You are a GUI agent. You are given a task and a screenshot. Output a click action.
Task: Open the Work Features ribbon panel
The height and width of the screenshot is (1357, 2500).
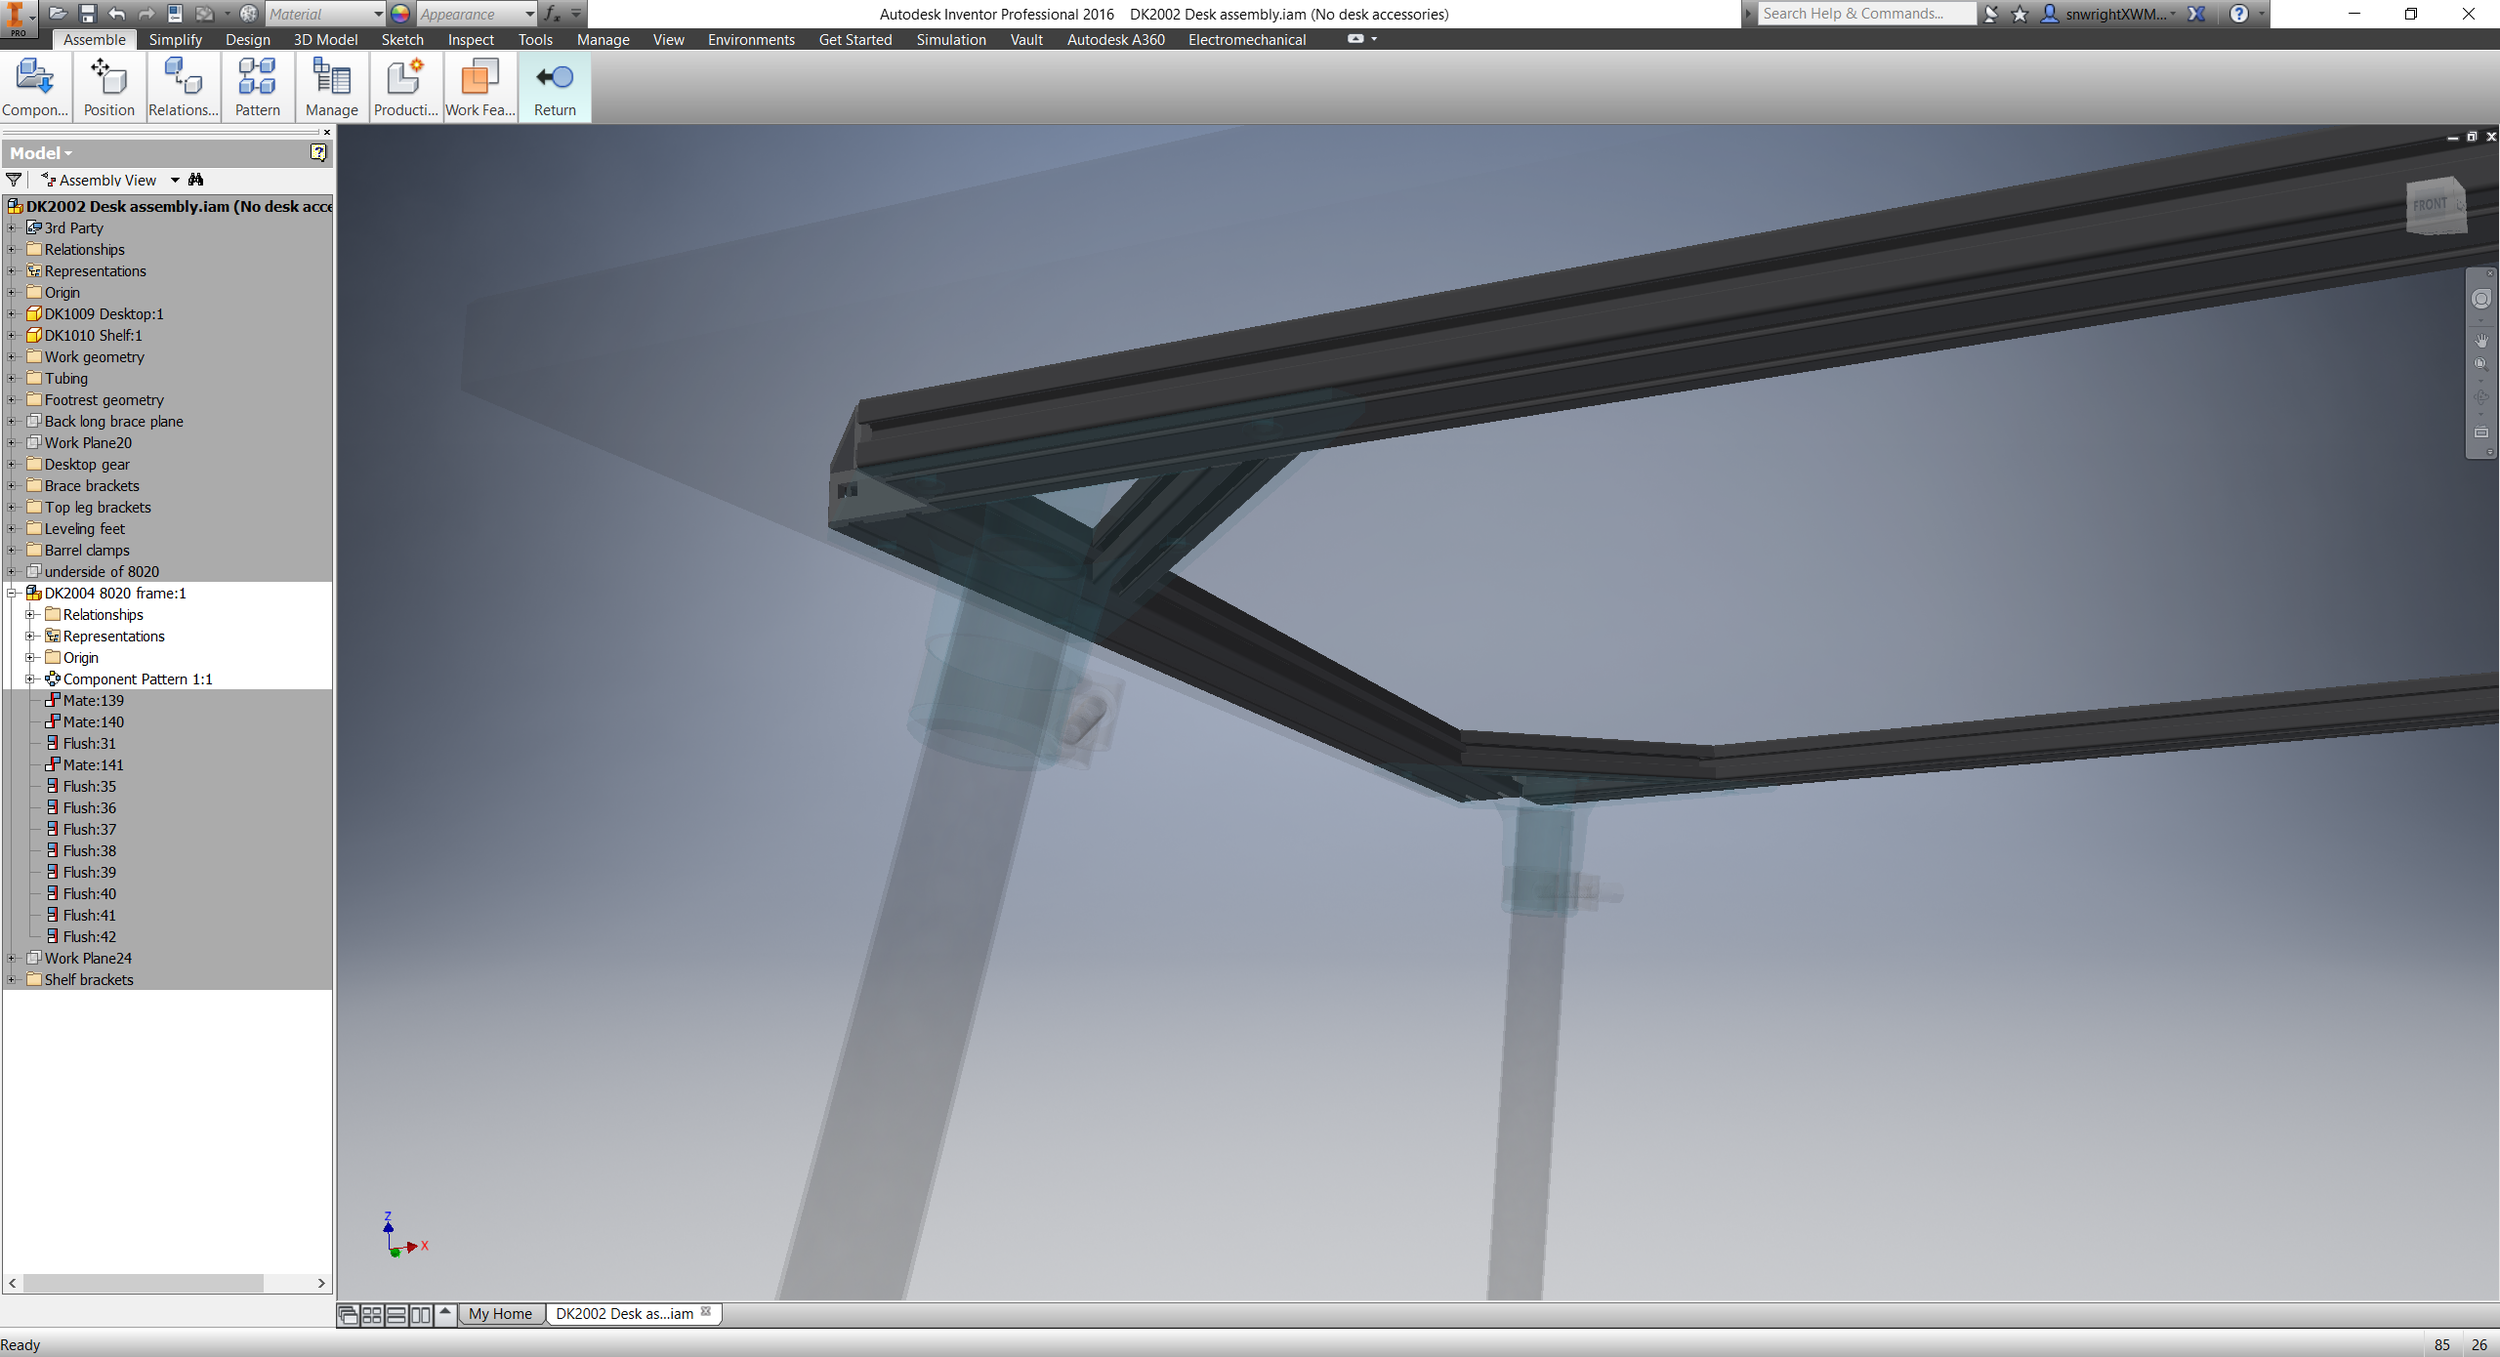click(x=480, y=87)
